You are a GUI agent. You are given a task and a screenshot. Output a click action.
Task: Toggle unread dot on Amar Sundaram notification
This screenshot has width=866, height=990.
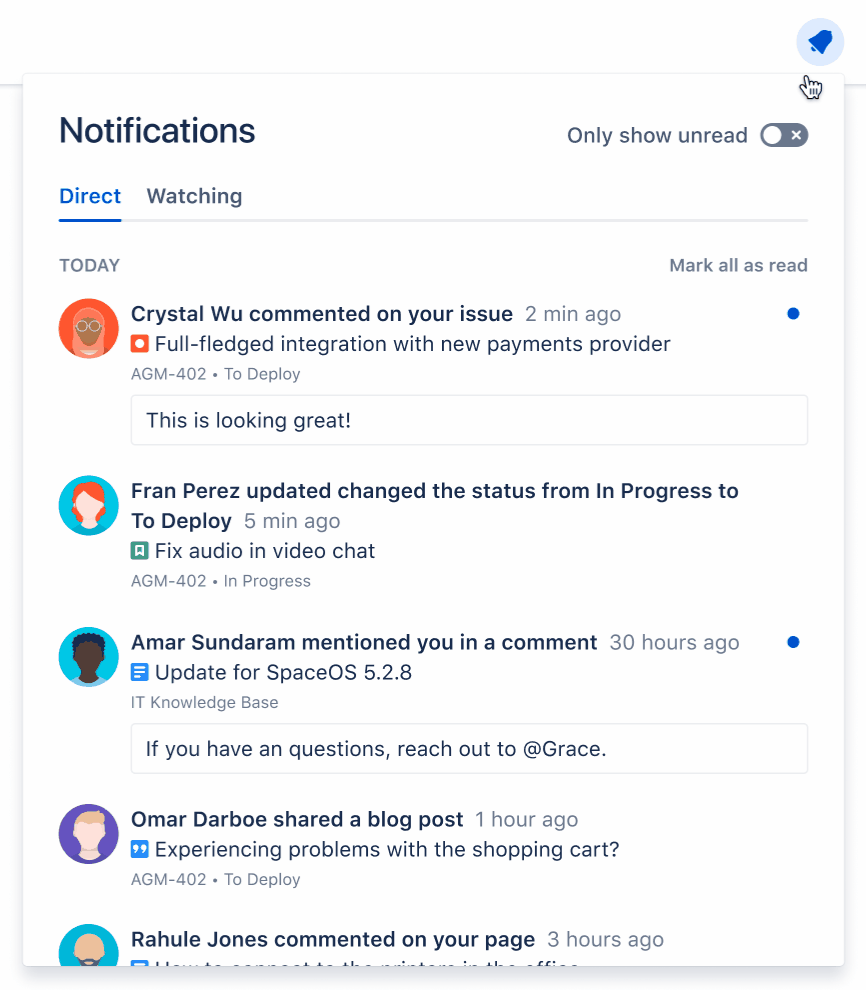(793, 642)
